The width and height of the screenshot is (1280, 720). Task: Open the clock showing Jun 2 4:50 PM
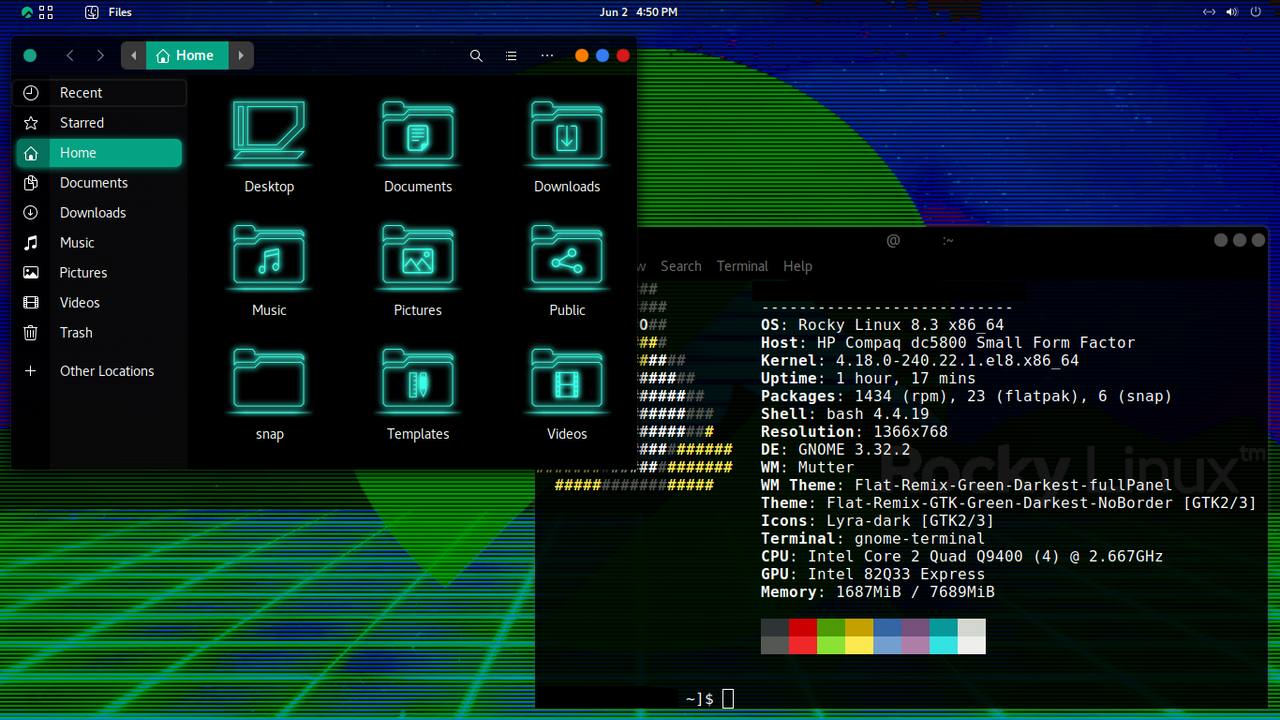click(x=638, y=12)
